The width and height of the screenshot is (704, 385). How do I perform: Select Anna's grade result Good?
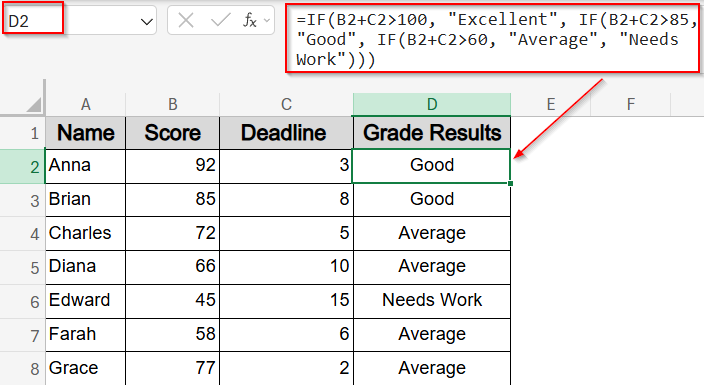431,166
